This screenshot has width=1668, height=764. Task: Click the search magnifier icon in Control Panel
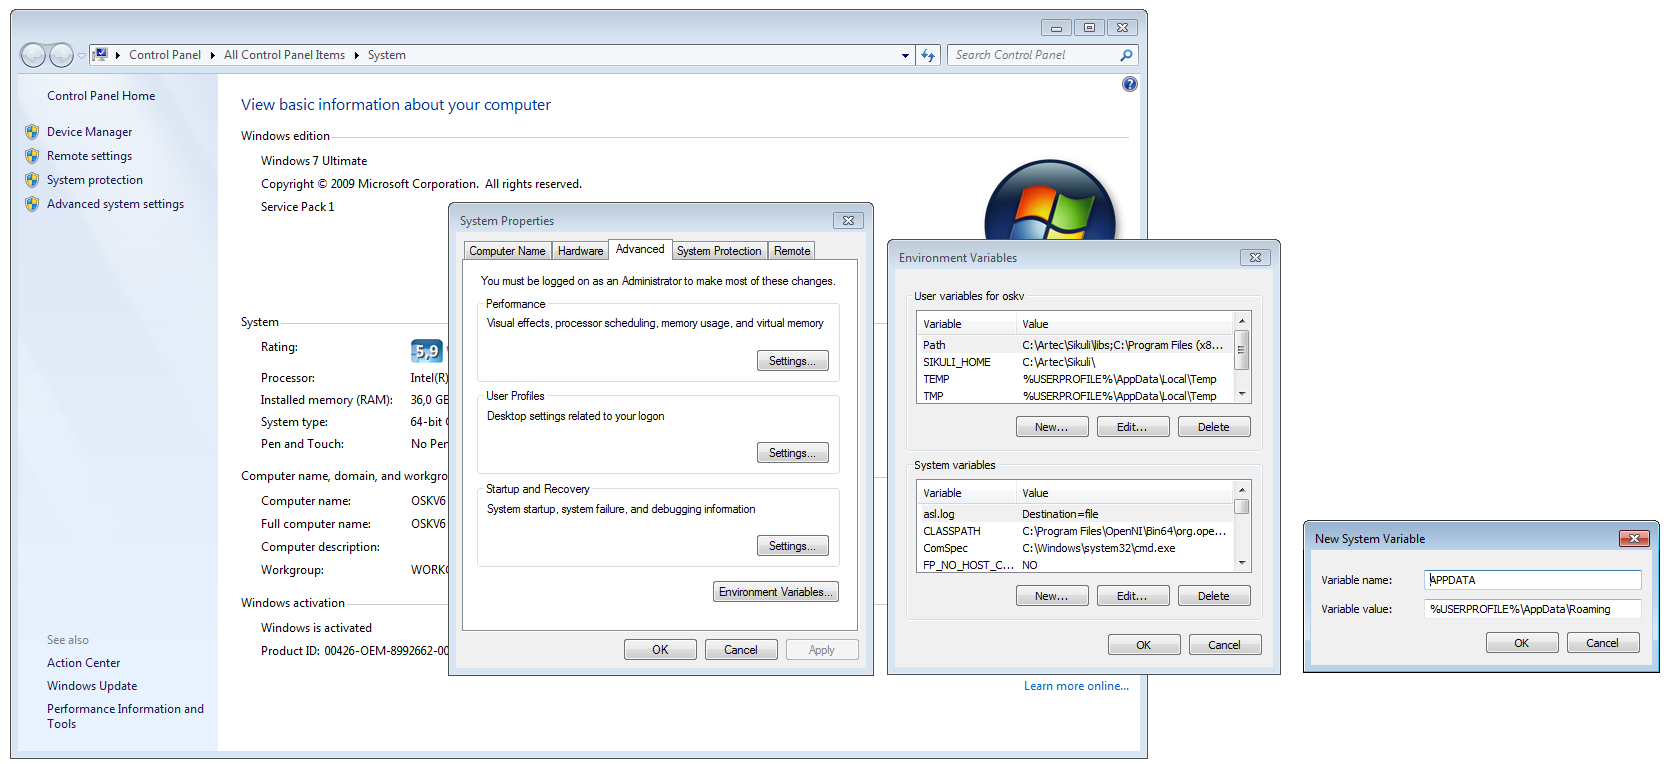pyautogui.click(x=1126, y=56)
